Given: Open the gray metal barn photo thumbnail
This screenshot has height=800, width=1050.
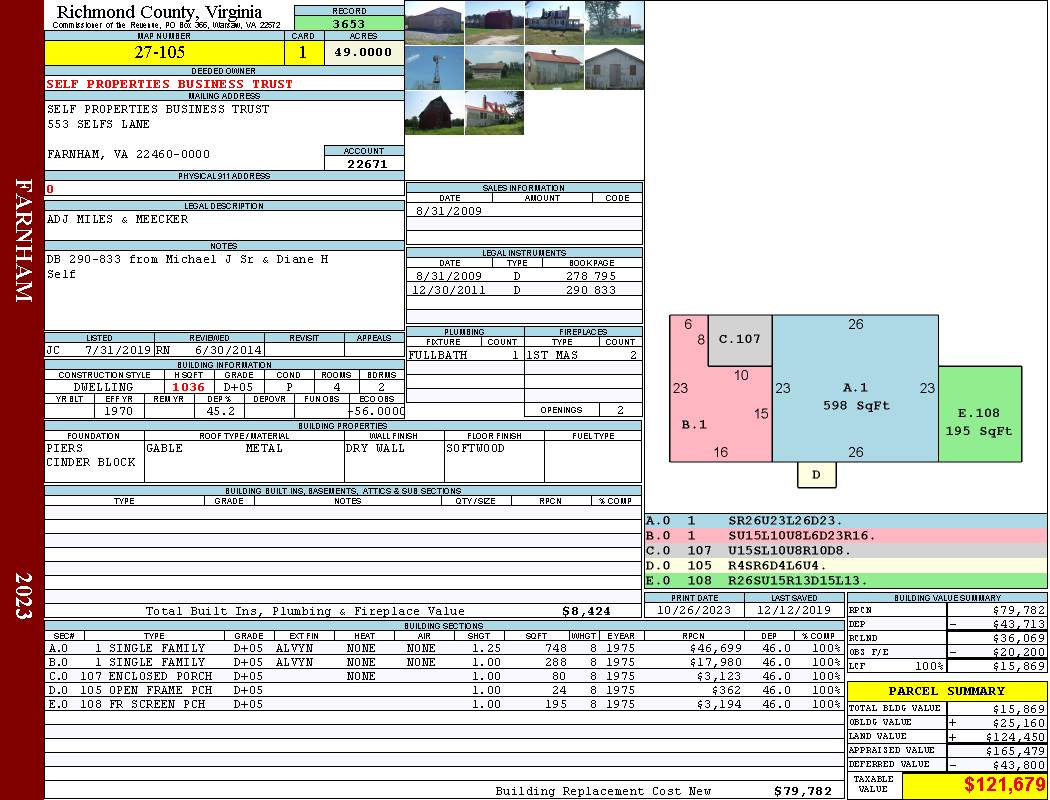Looking at the screenshot, I should click(x=435, y=23).
